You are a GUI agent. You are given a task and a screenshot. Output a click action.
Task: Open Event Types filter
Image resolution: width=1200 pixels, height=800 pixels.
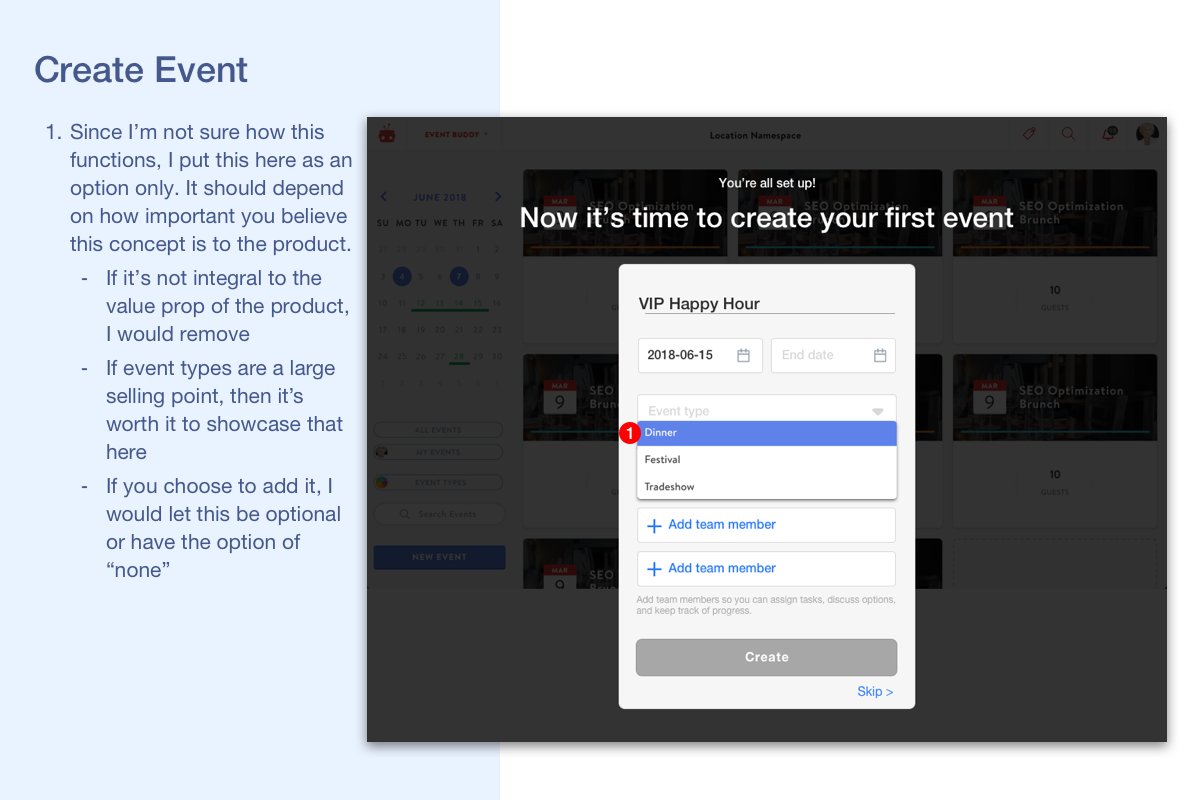[438, 482]
